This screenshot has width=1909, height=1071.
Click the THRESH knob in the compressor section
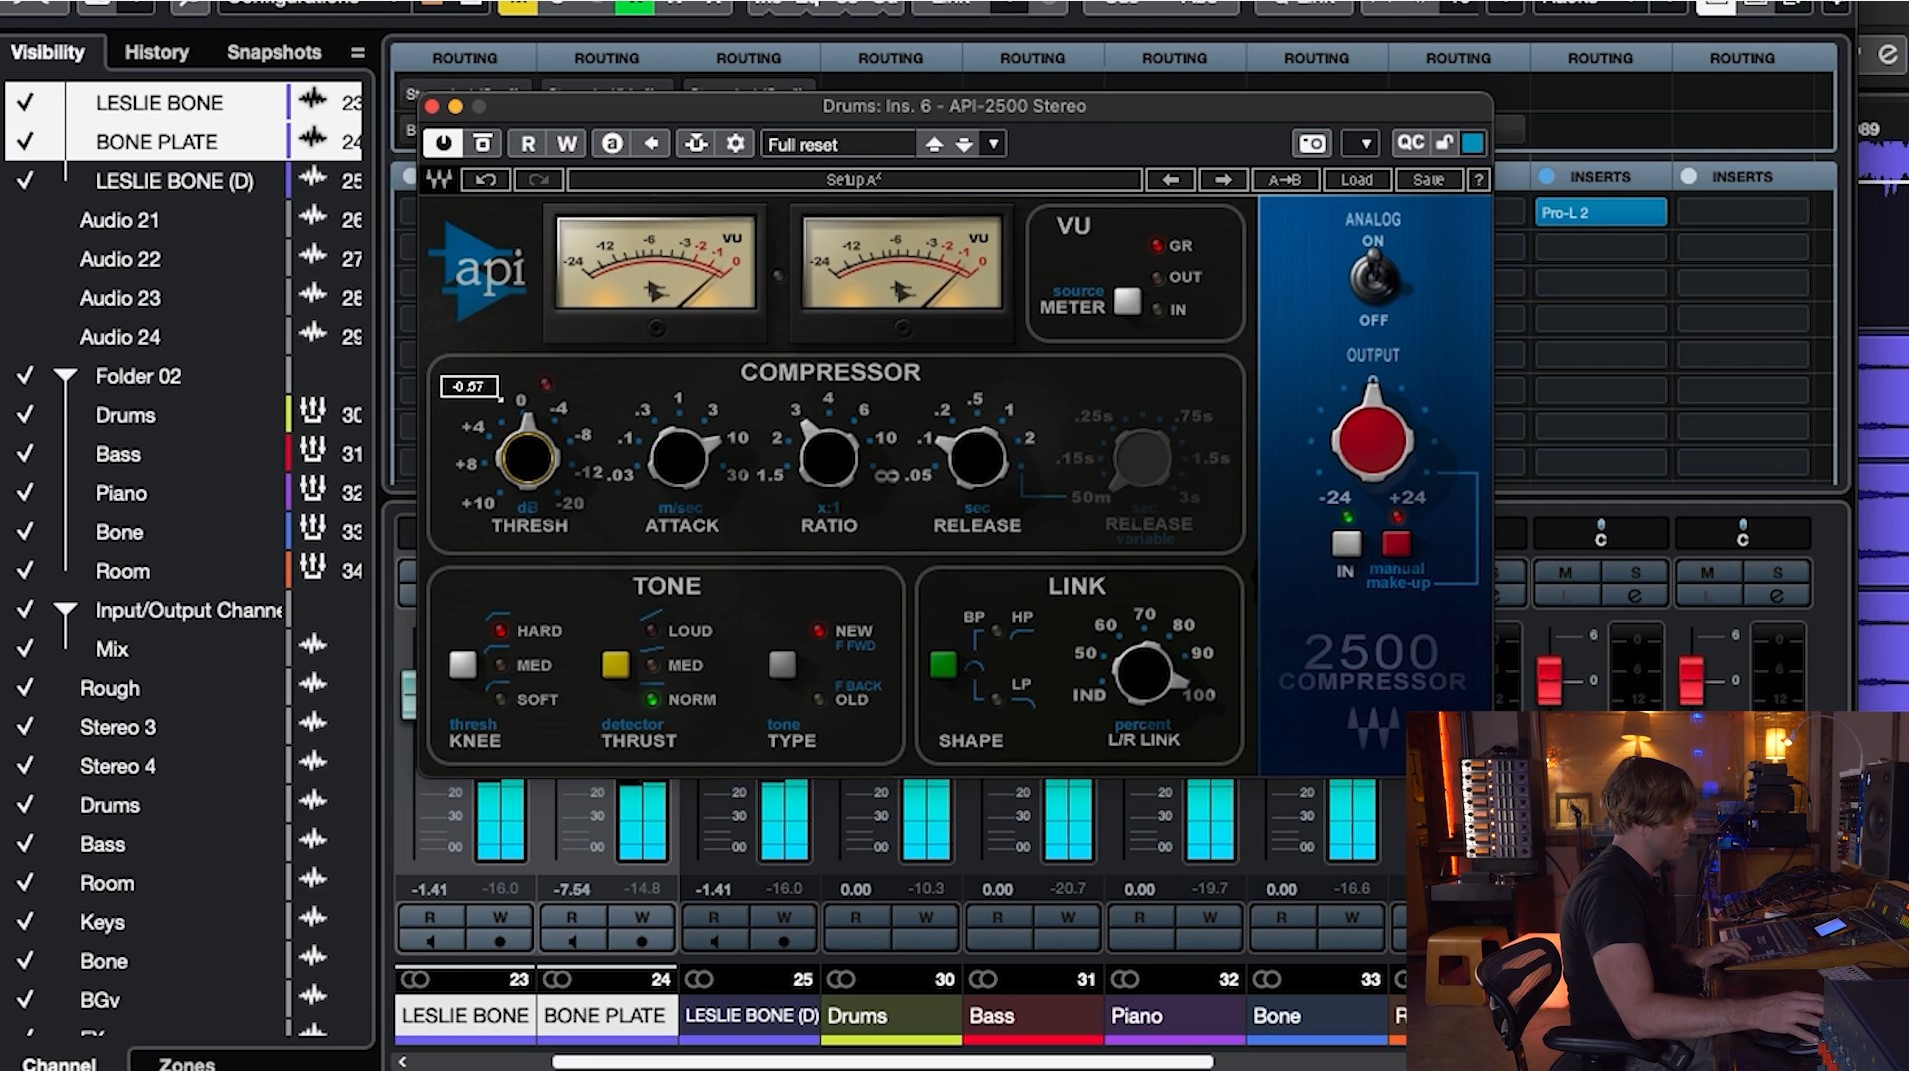tap(527, 458)
